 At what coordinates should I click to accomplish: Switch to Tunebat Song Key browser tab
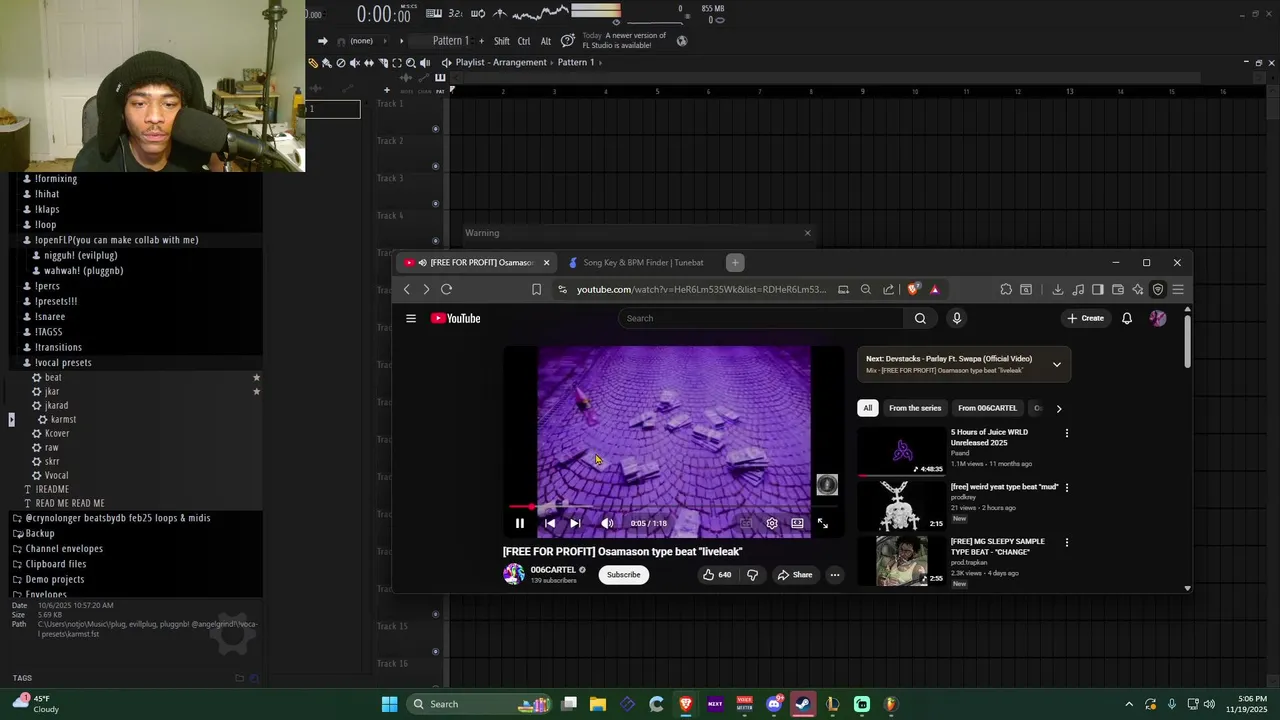tap(641, 262)
